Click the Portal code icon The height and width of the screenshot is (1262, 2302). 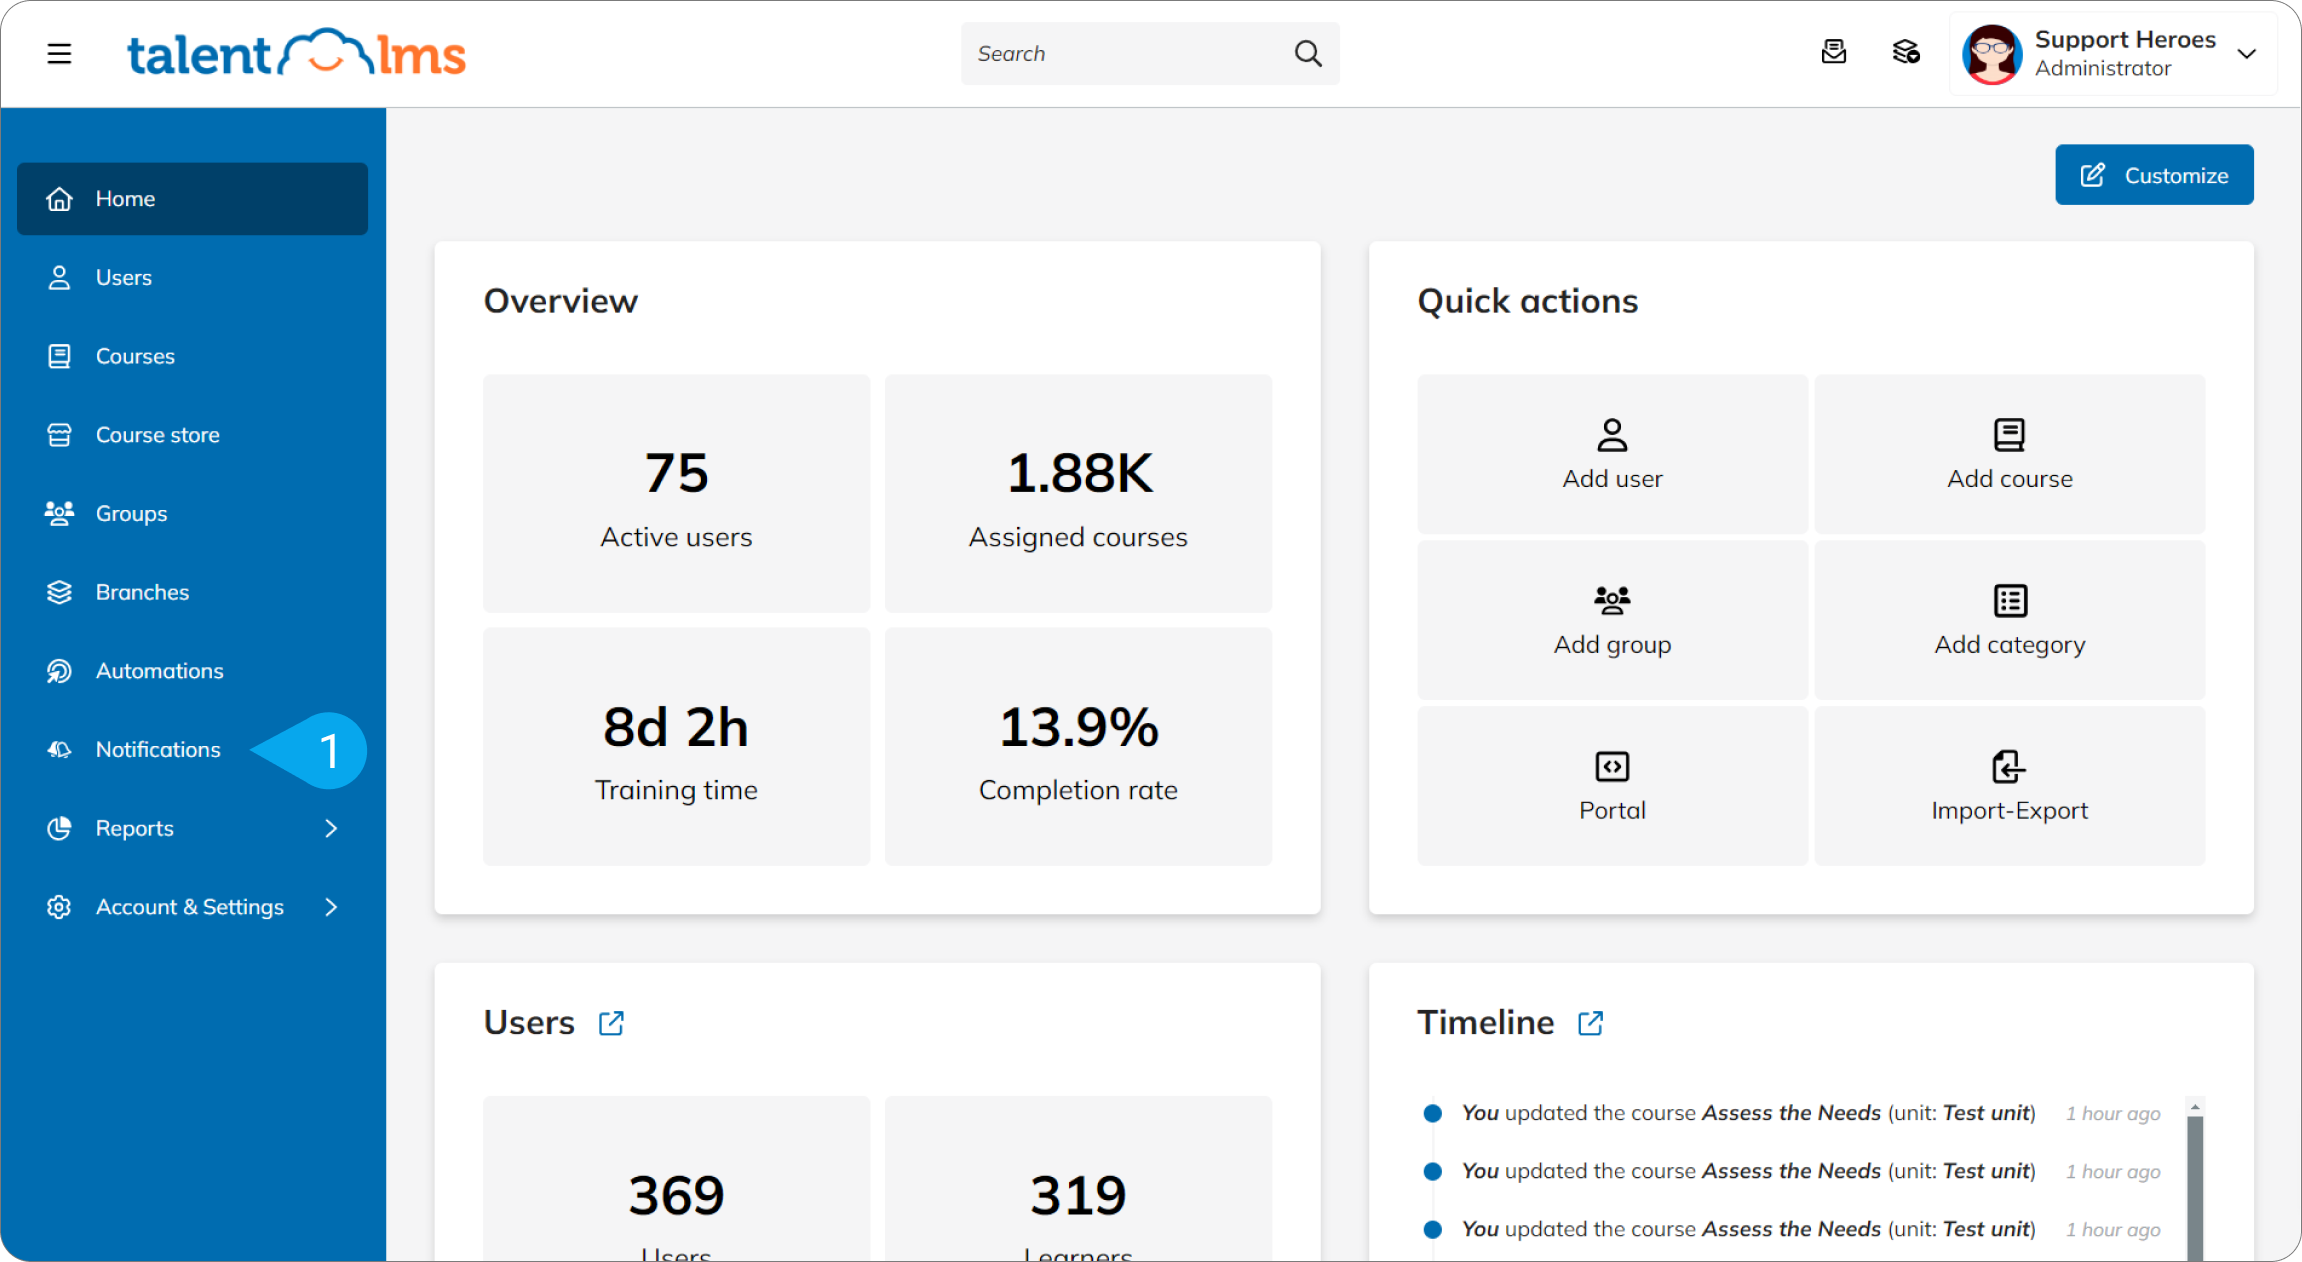pos(1612,767)
